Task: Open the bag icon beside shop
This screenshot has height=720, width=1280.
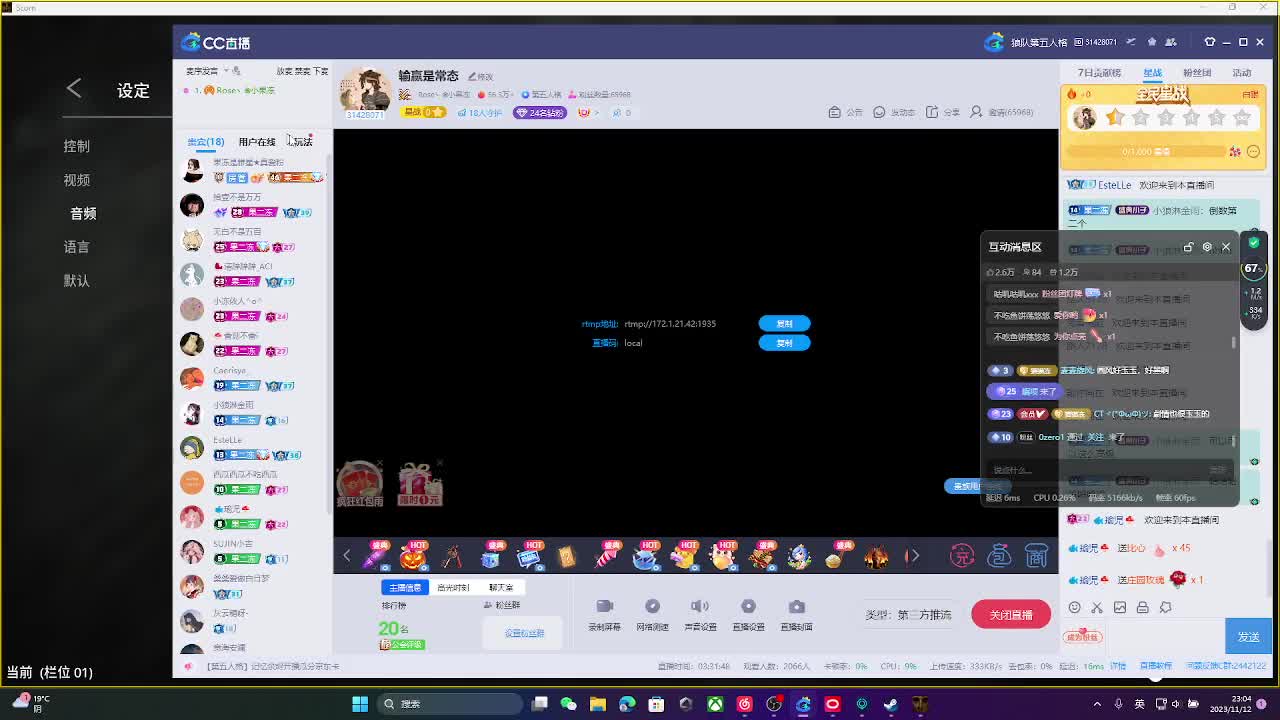Action: click(x=999, y=555)
